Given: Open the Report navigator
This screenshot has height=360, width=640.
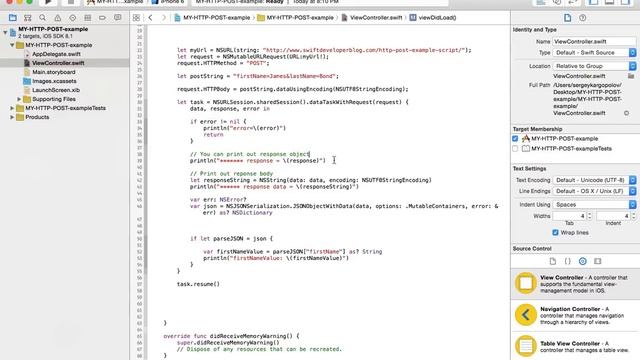Looking at the screenshot, I should pos(118,18).
